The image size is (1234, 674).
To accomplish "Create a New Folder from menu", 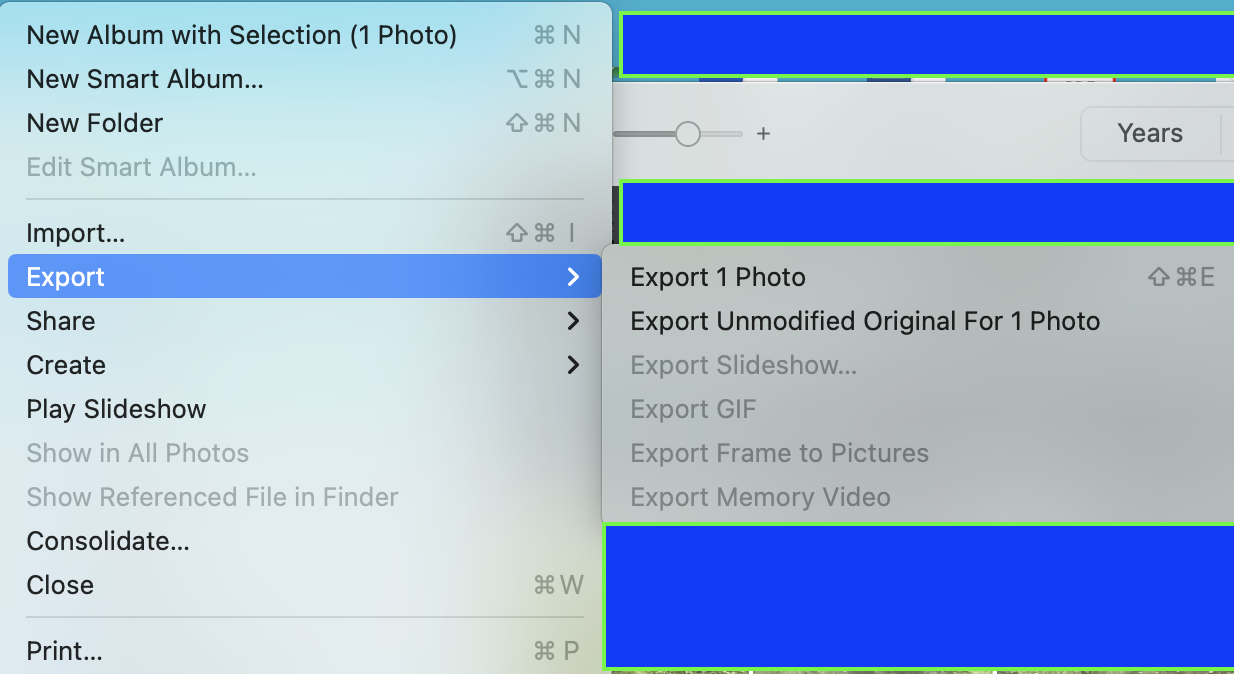I will point(95,123).
